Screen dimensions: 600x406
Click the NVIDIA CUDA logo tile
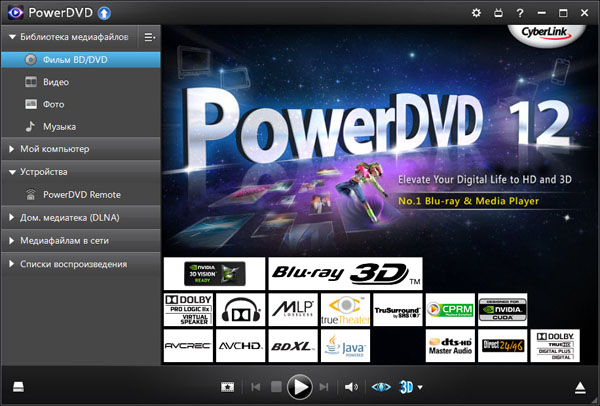click(x=503, y=310)
